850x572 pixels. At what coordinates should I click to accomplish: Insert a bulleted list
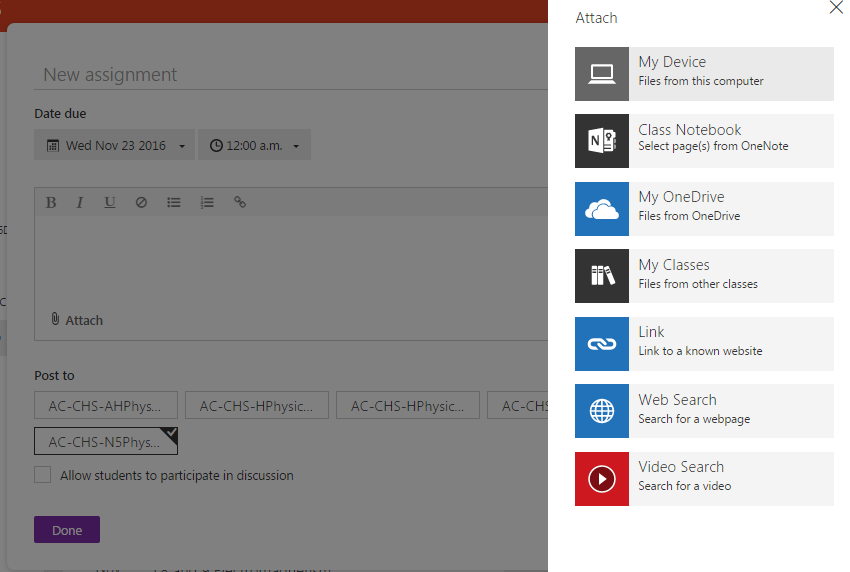[x=173, y=202]
